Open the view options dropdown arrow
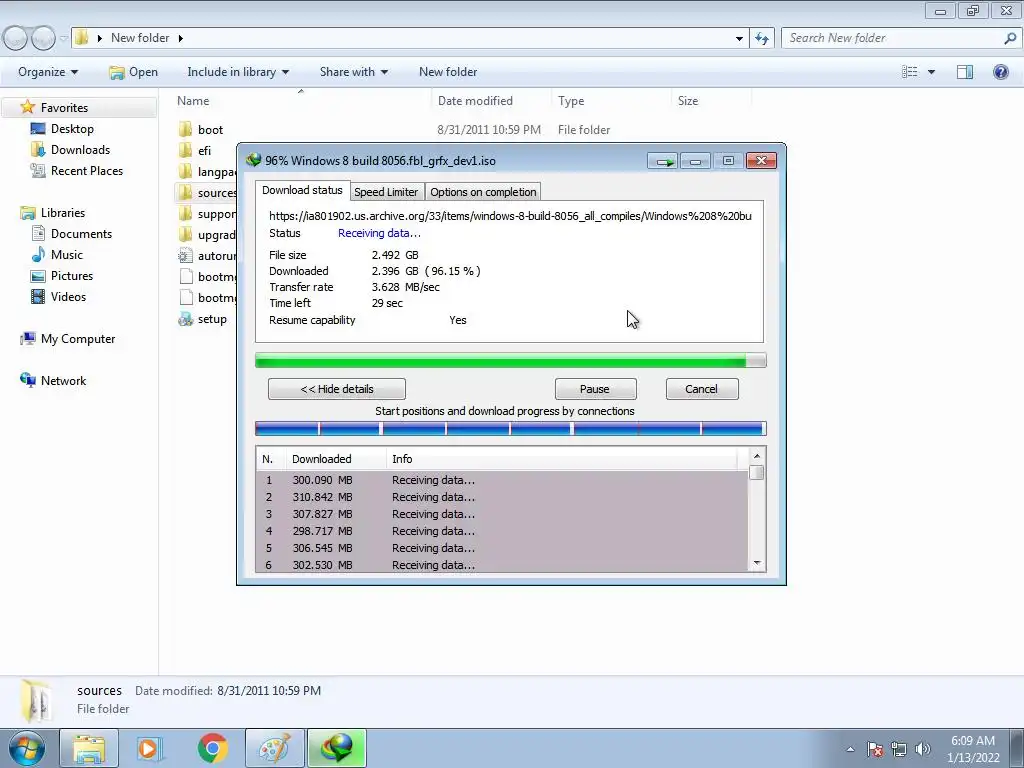This screenshot has height=768, width=1024. pyautogui.click(x=931, y=72)
